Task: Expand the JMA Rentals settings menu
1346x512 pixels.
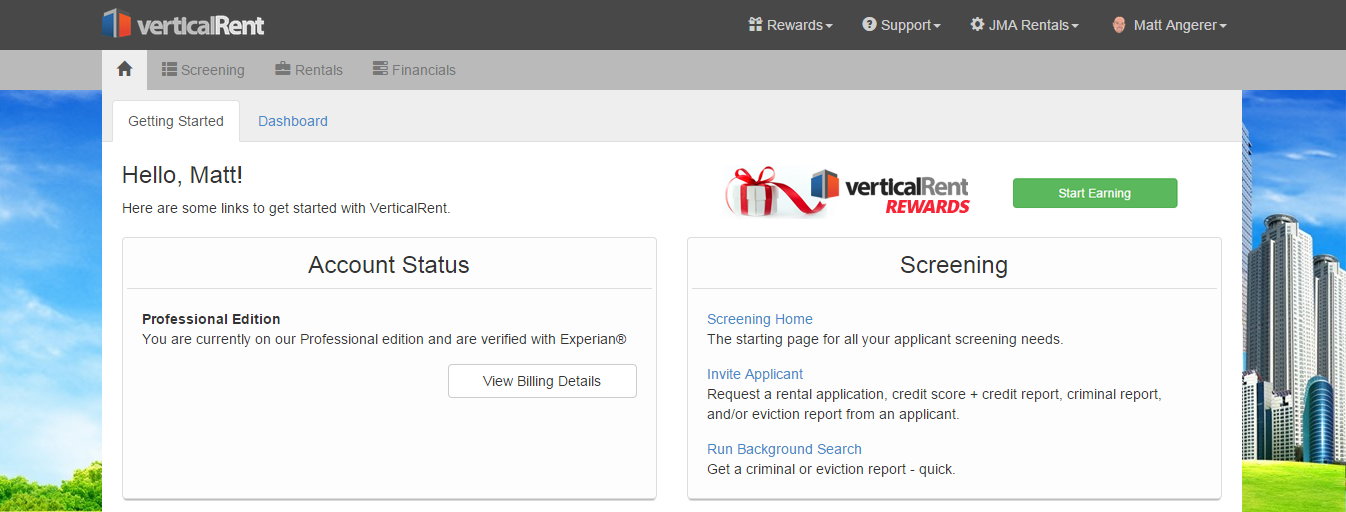Action: pyautogui.click(x=1024, y=25)
